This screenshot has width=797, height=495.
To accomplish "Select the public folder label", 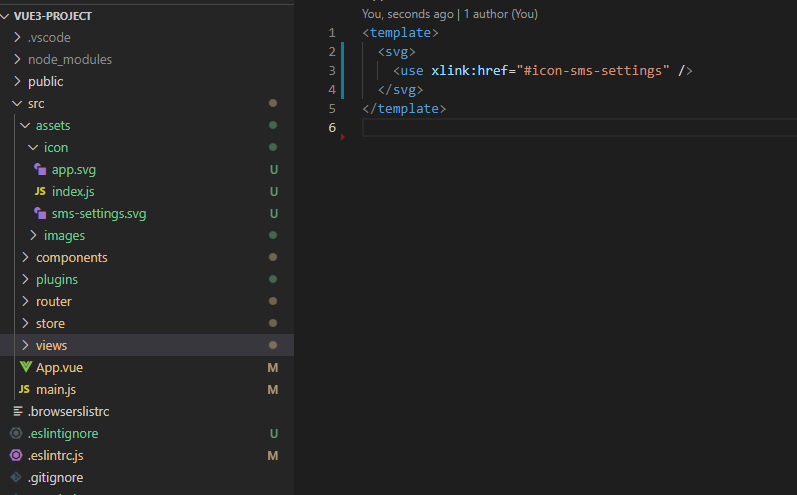I will click(x=46, y=81).
